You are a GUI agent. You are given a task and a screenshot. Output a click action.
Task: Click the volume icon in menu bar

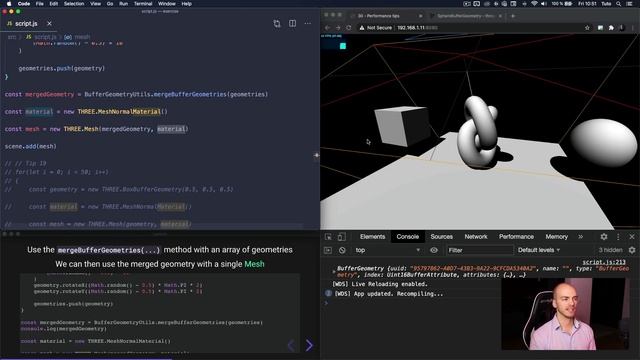pos(544,4)
